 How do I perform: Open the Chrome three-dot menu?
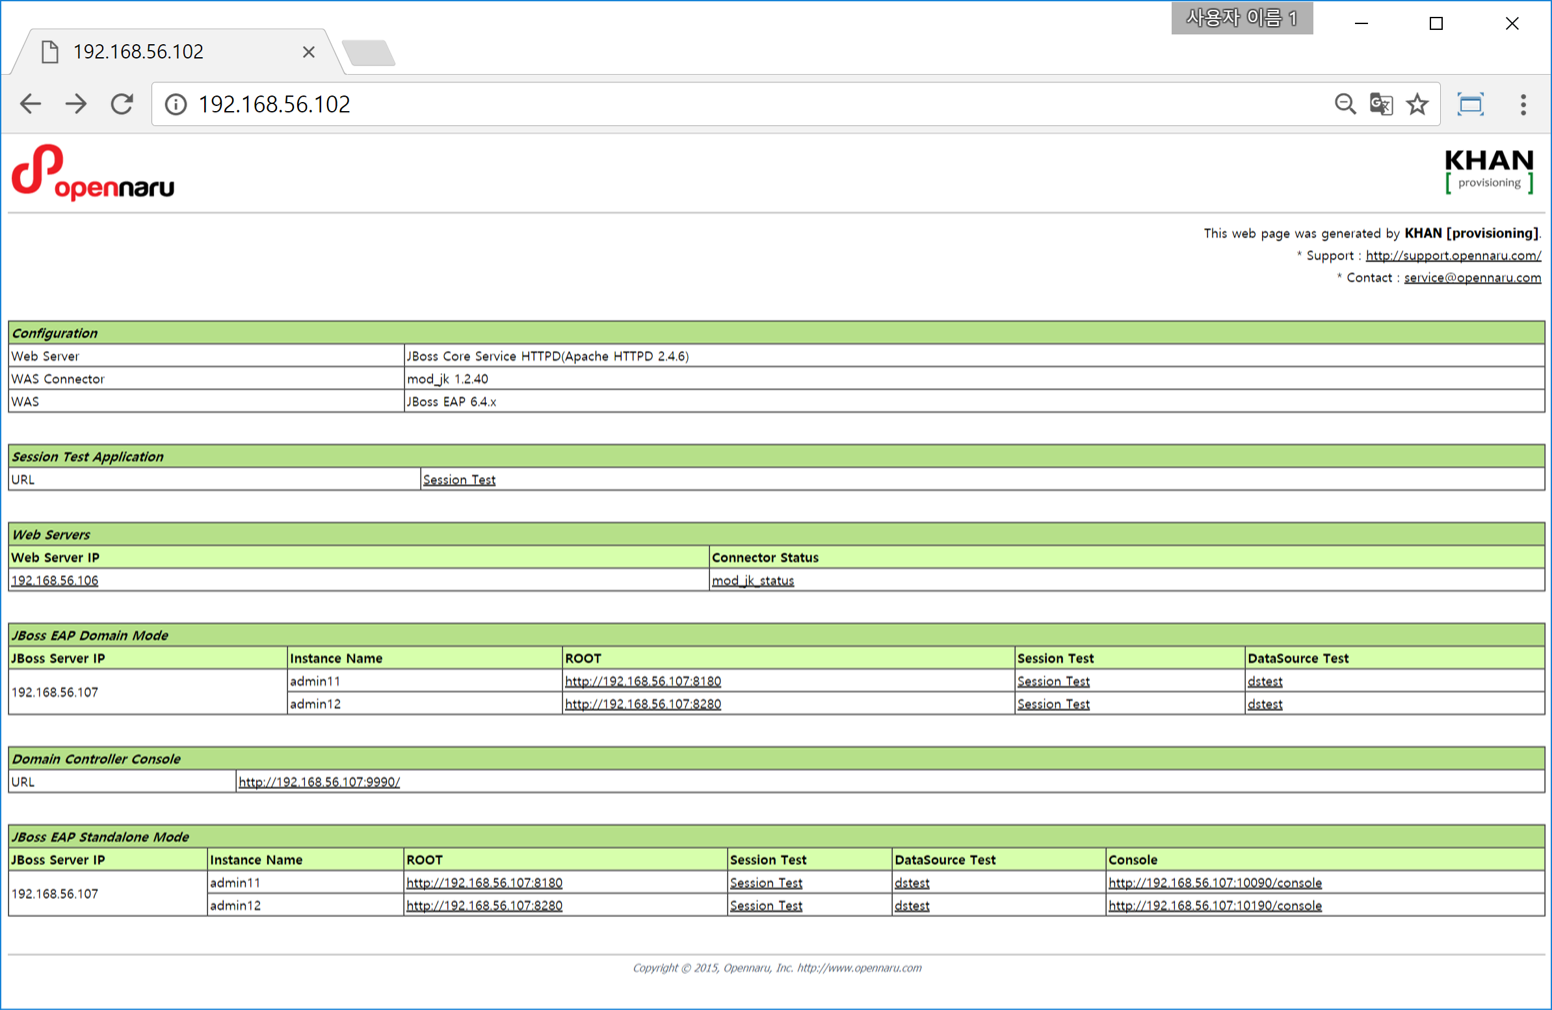click(x=1523, y=104)
